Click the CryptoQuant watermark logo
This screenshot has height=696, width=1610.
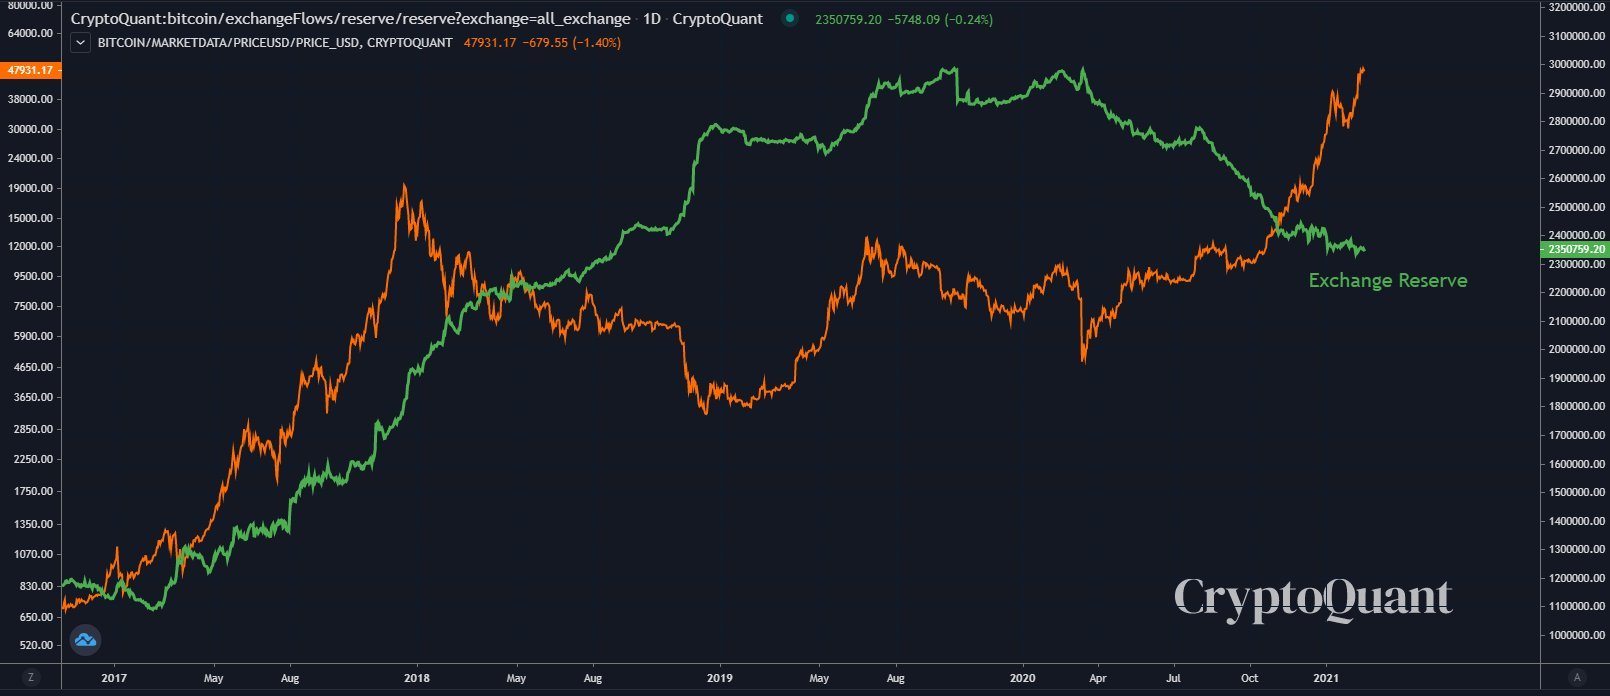(x=1312, y=598)
